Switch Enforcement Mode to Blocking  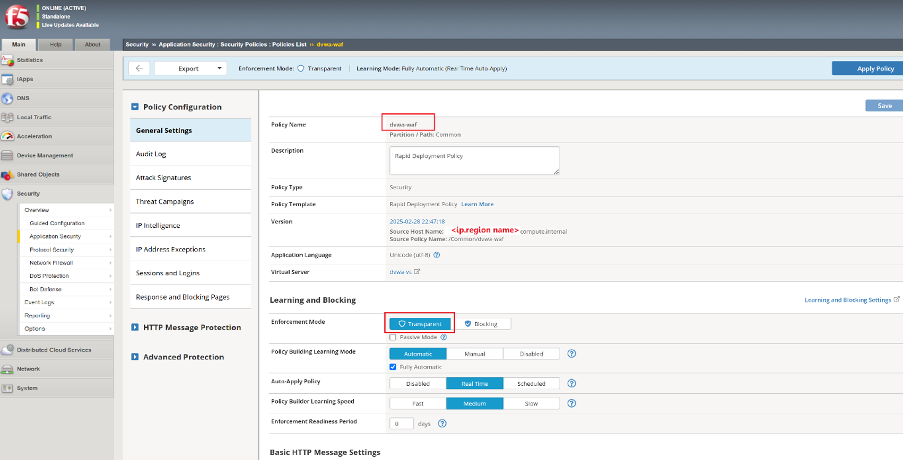coord(483,324)
